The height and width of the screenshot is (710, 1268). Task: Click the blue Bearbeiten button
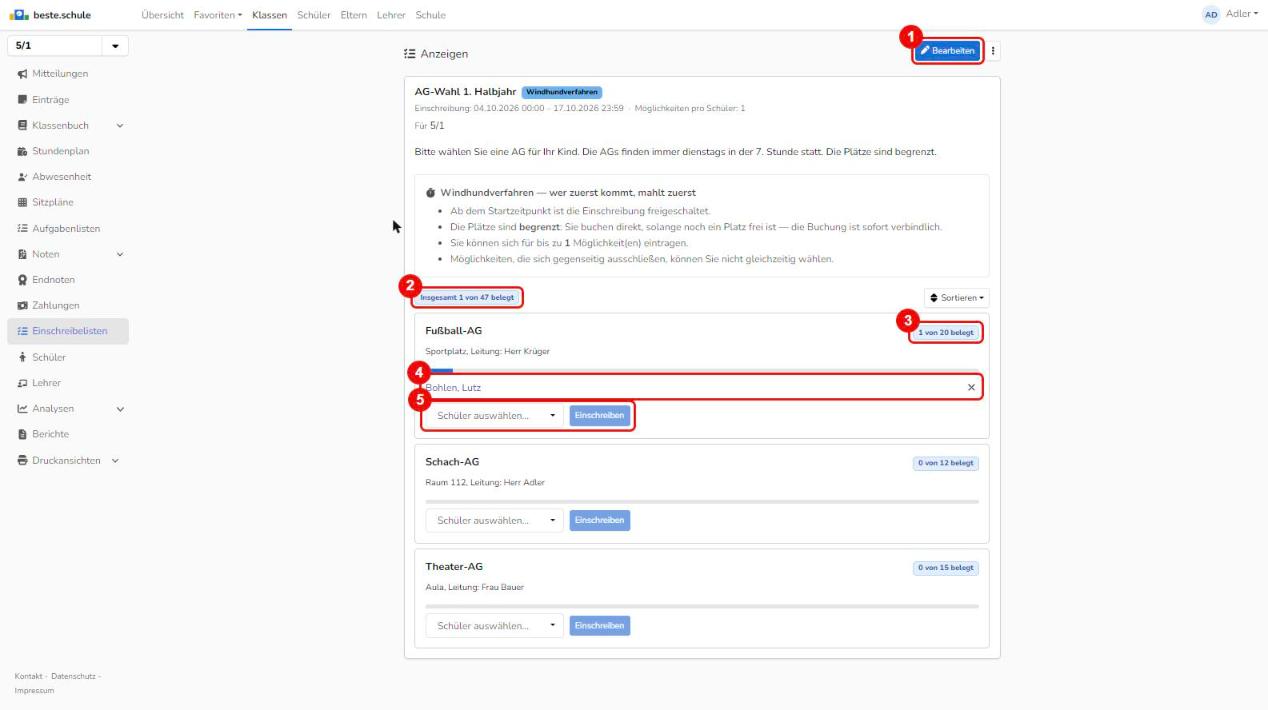[947, 51]
